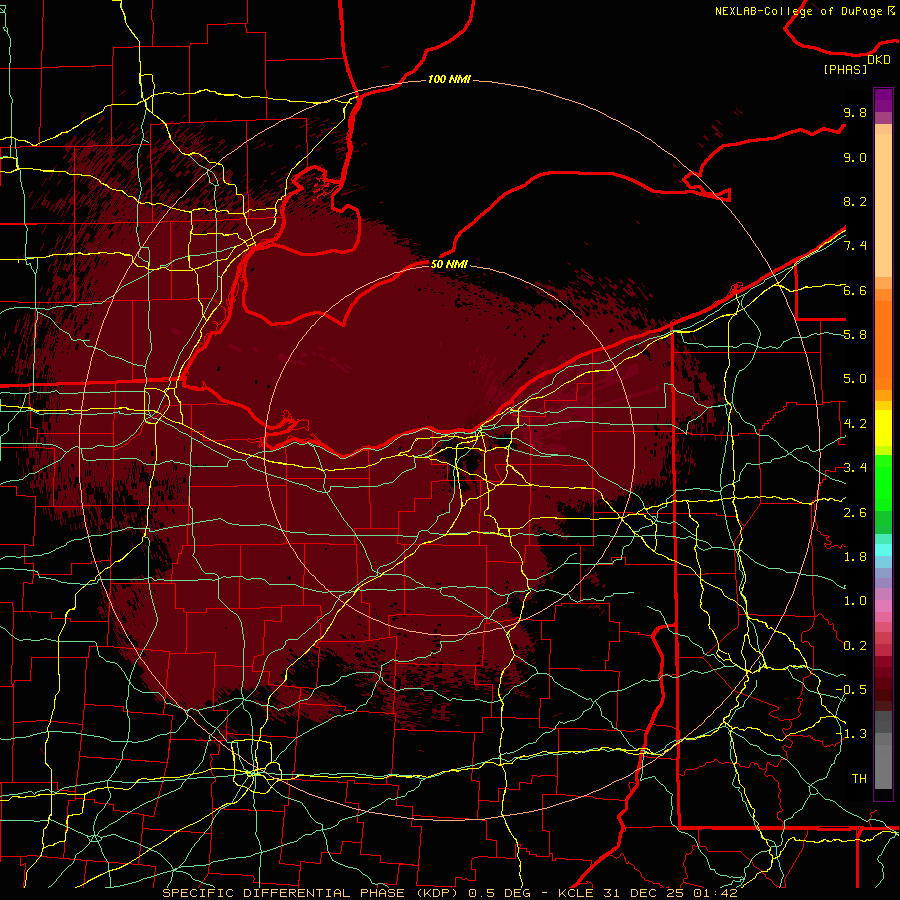Select the [PHAS] units label
The width and height of the screenshot is (900, 900).
click(845, 69)
